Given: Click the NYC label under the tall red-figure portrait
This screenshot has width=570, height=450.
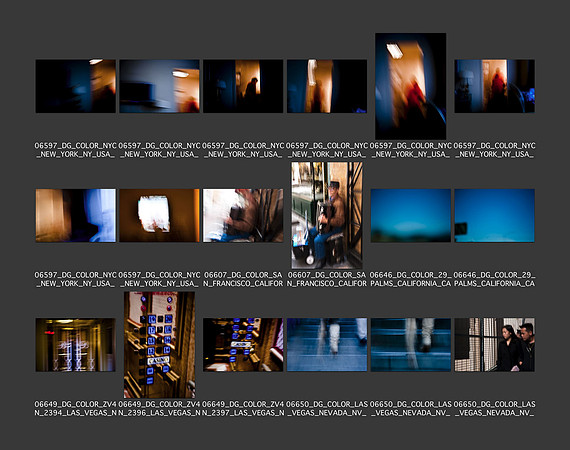Looking at the screenshot, I should [x=410, y=150].
